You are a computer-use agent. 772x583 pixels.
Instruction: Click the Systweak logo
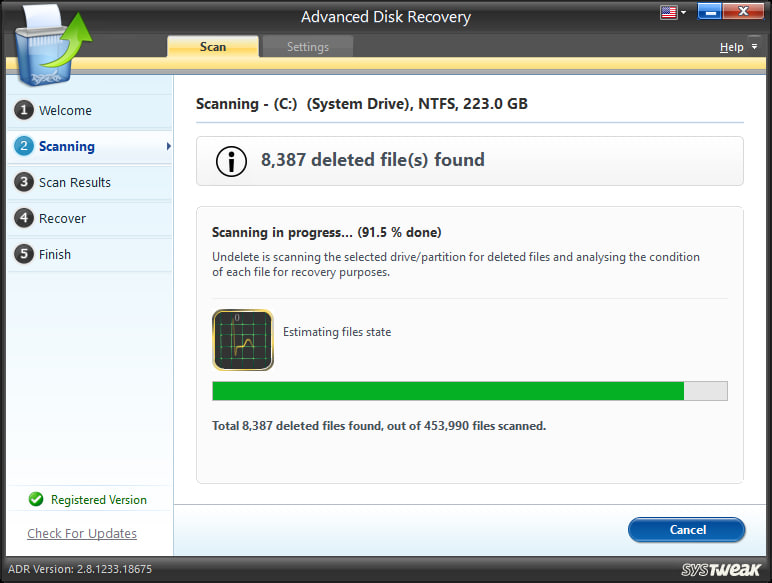tap(721, 570)
